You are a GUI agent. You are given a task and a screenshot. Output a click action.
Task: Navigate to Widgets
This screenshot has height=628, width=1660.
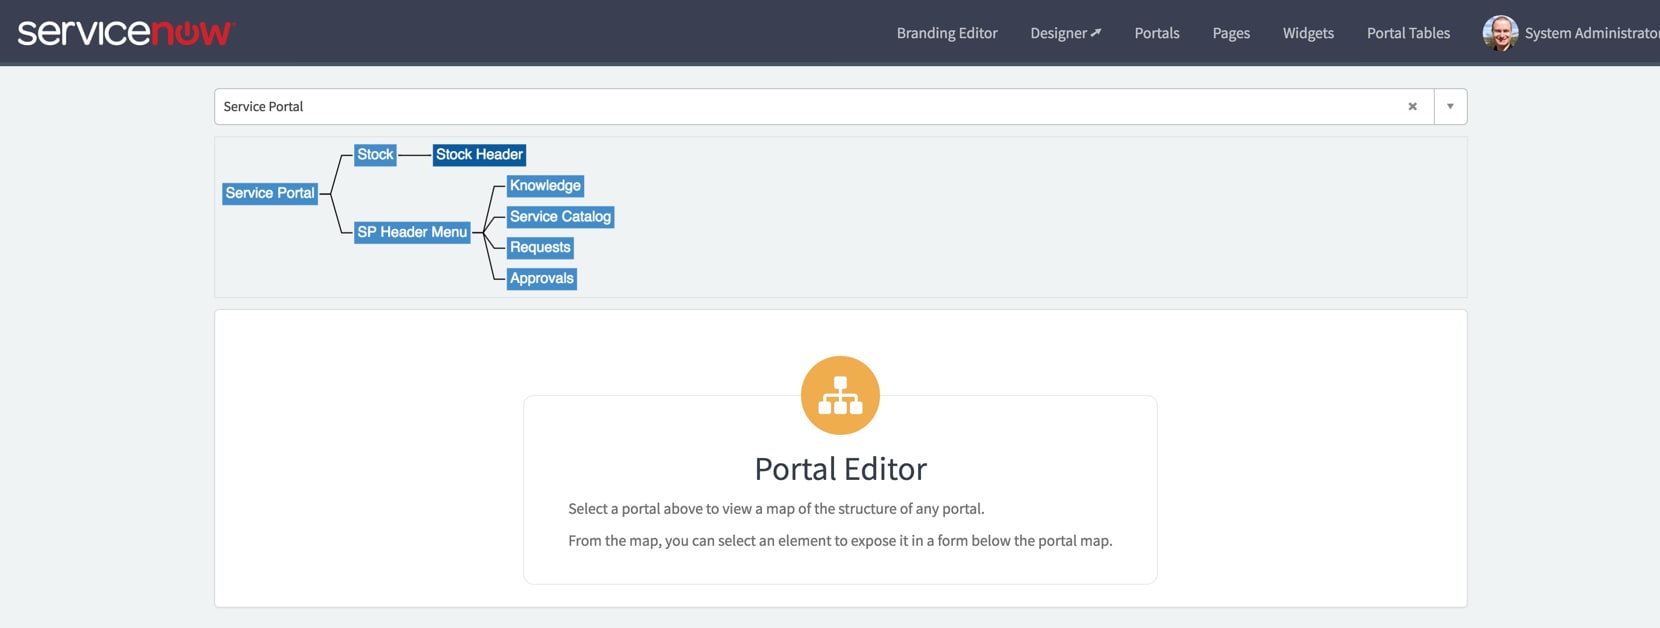tap(1308, 33)
